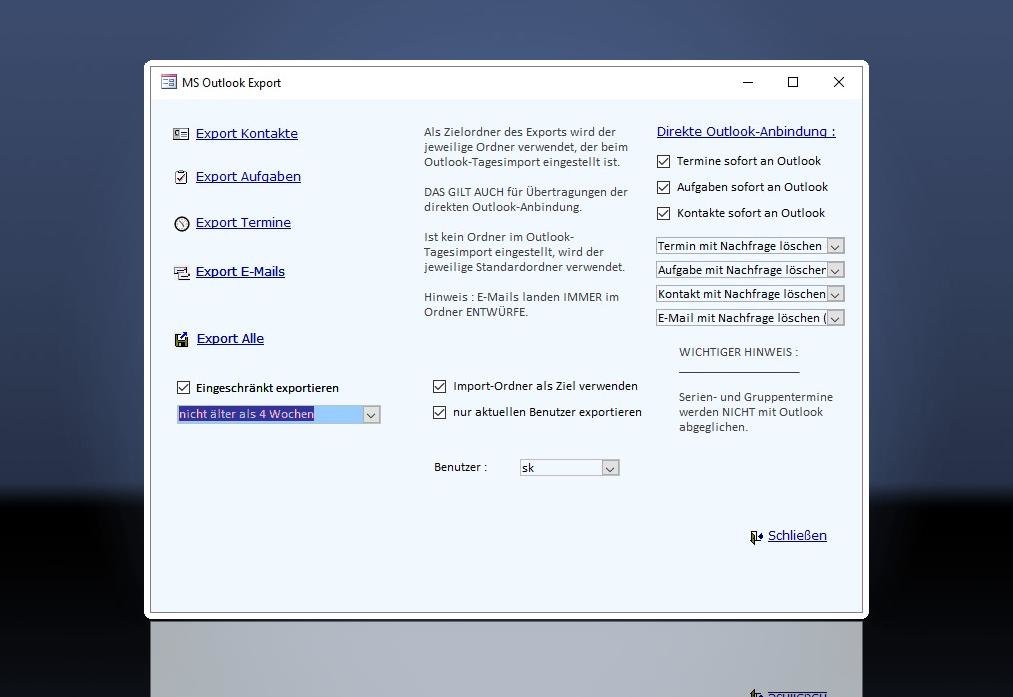Click the MS Outlook Export window title

tap(231, 83)
